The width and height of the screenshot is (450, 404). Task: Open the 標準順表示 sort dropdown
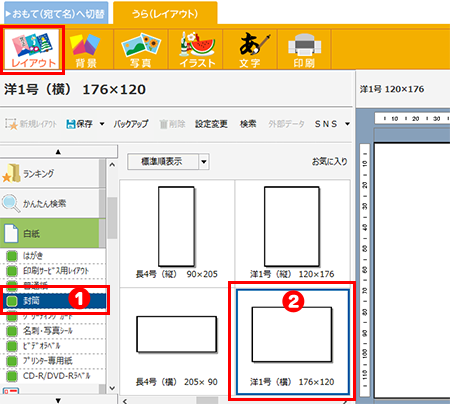pos(168,162)
